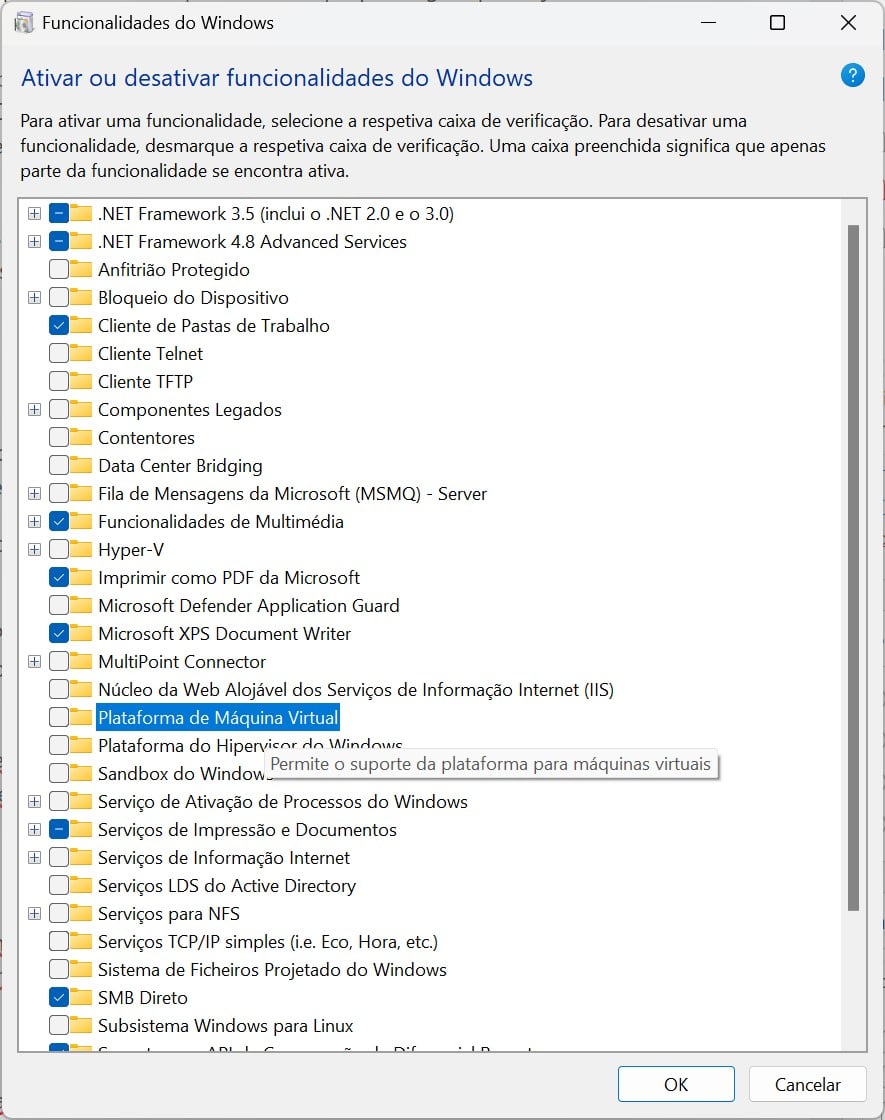Image resolution: width=885 pixels, height=1120 pixels.
Task: Expand the .NET Framework 3.5 tree node
Action: (x=34, y=214)
